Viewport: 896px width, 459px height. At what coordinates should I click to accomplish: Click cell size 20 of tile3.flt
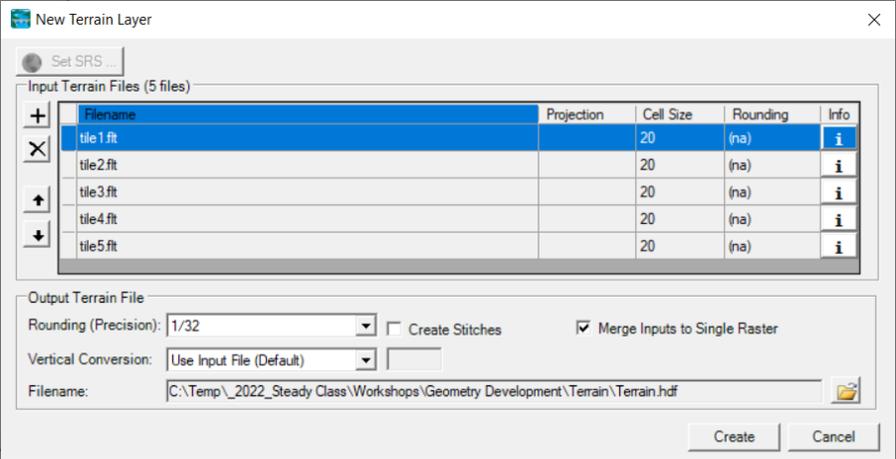(680, 192)
